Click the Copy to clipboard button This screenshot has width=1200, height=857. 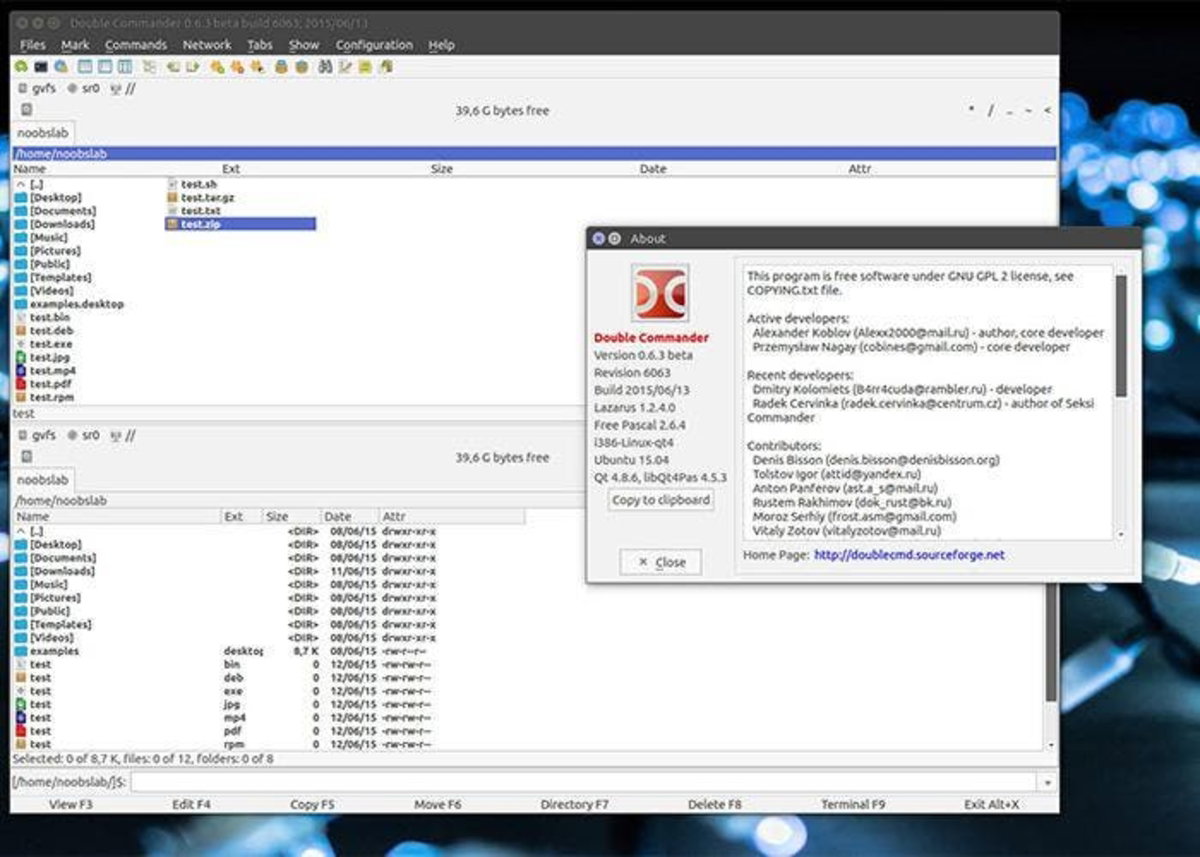[661, 500]
